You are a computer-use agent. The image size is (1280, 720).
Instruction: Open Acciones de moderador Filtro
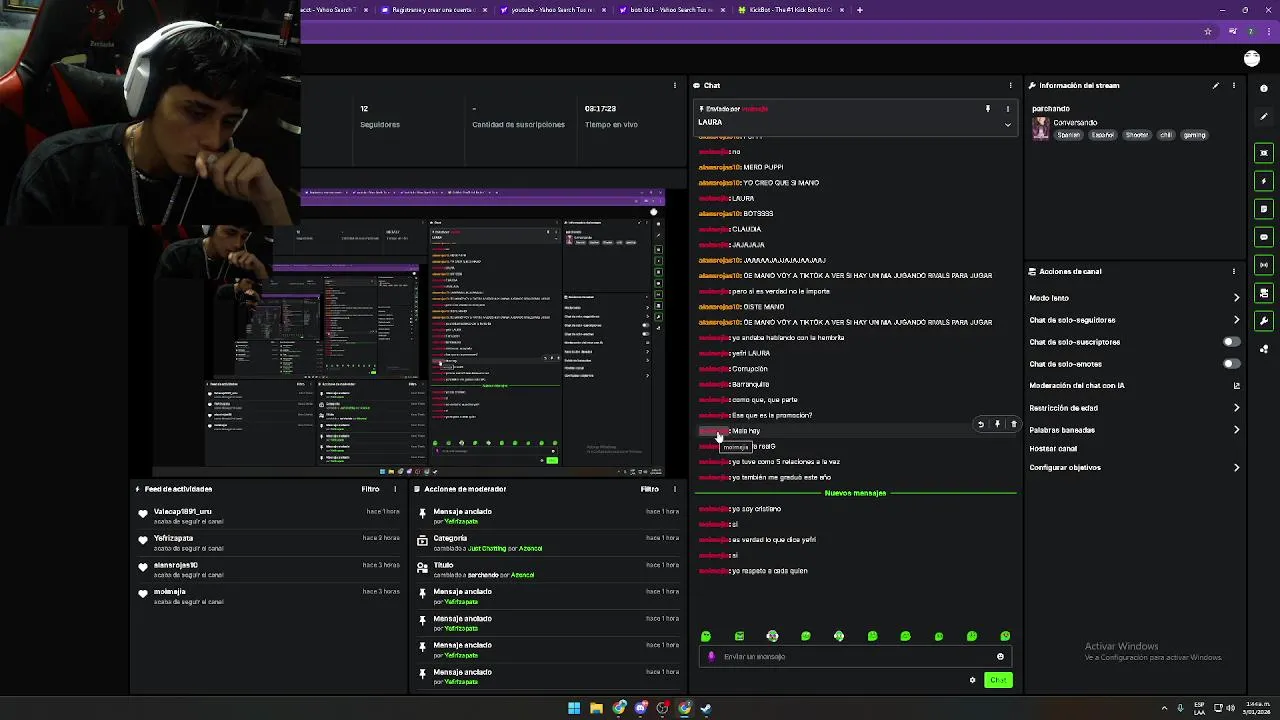(x=649, y=489)
